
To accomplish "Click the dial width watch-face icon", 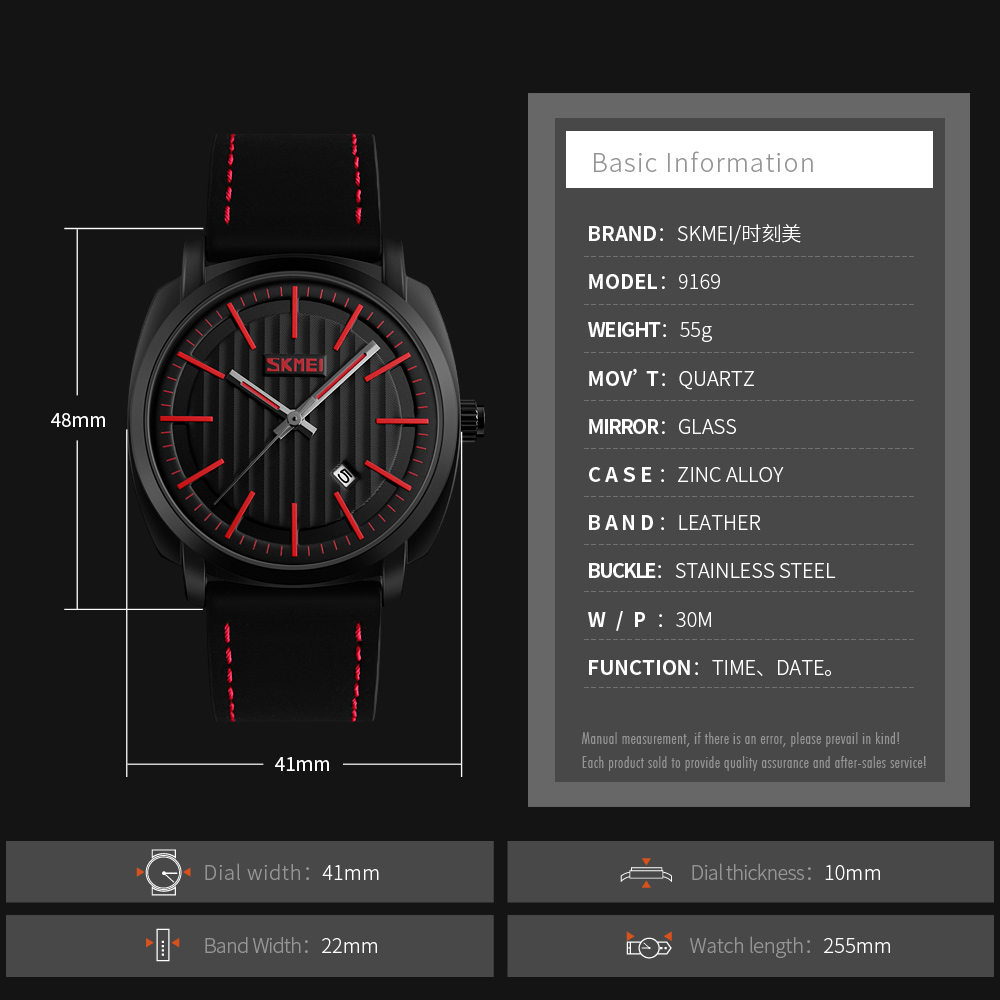I will pos(163,872).
